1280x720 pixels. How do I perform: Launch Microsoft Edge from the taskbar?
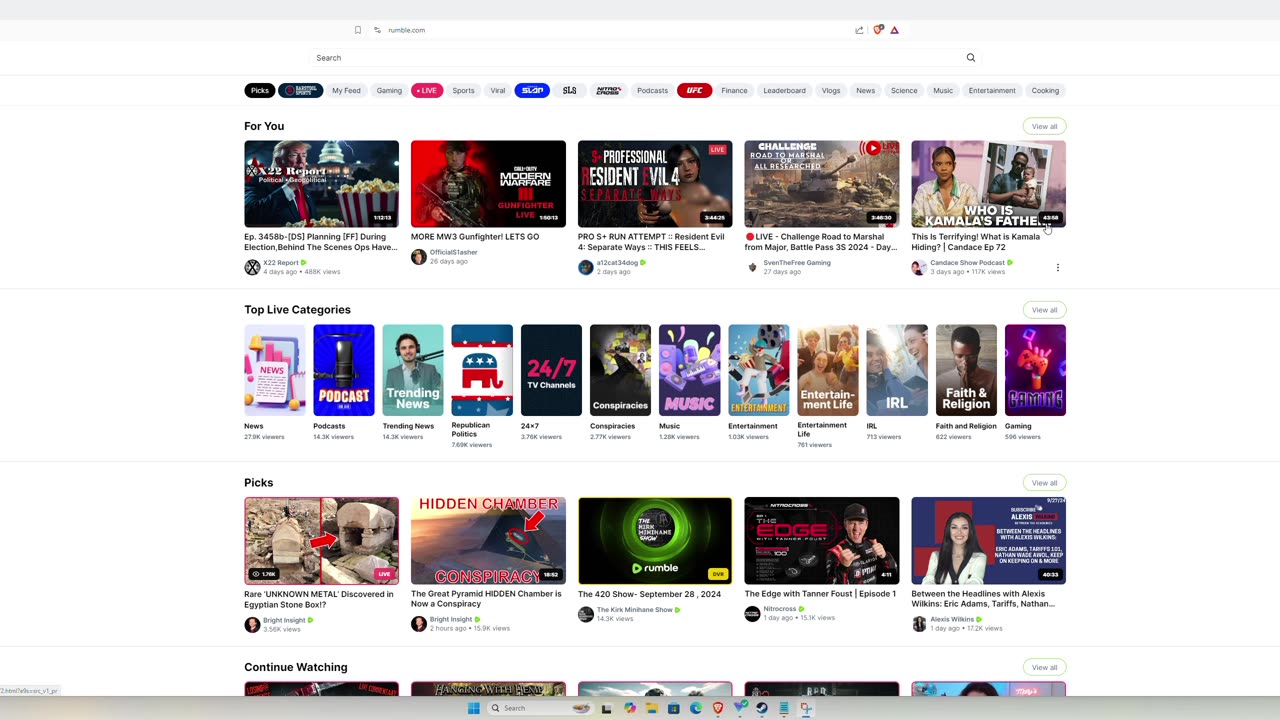click(x=695, y=708)
